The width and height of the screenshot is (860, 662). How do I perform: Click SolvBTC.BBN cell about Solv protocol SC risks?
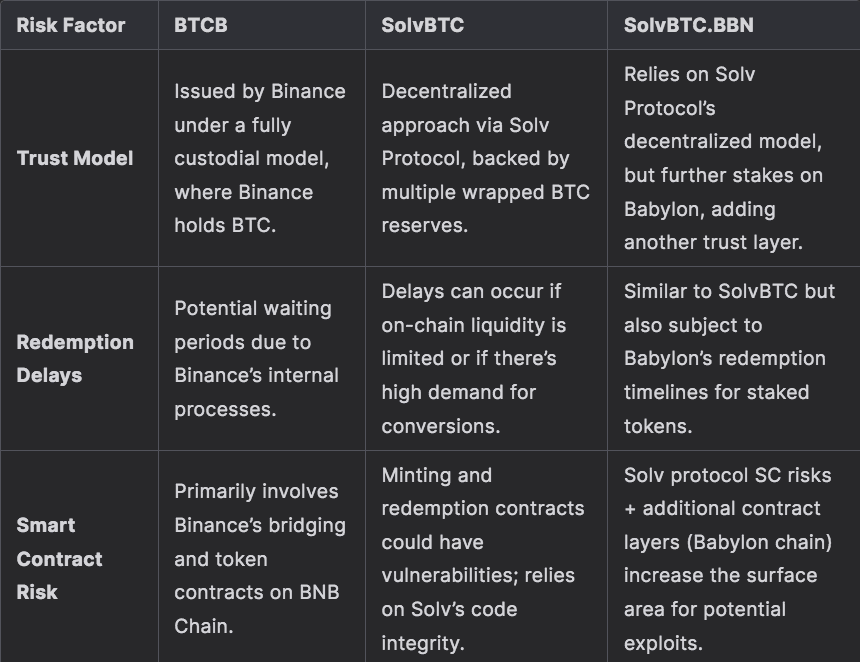pos(727,558)
